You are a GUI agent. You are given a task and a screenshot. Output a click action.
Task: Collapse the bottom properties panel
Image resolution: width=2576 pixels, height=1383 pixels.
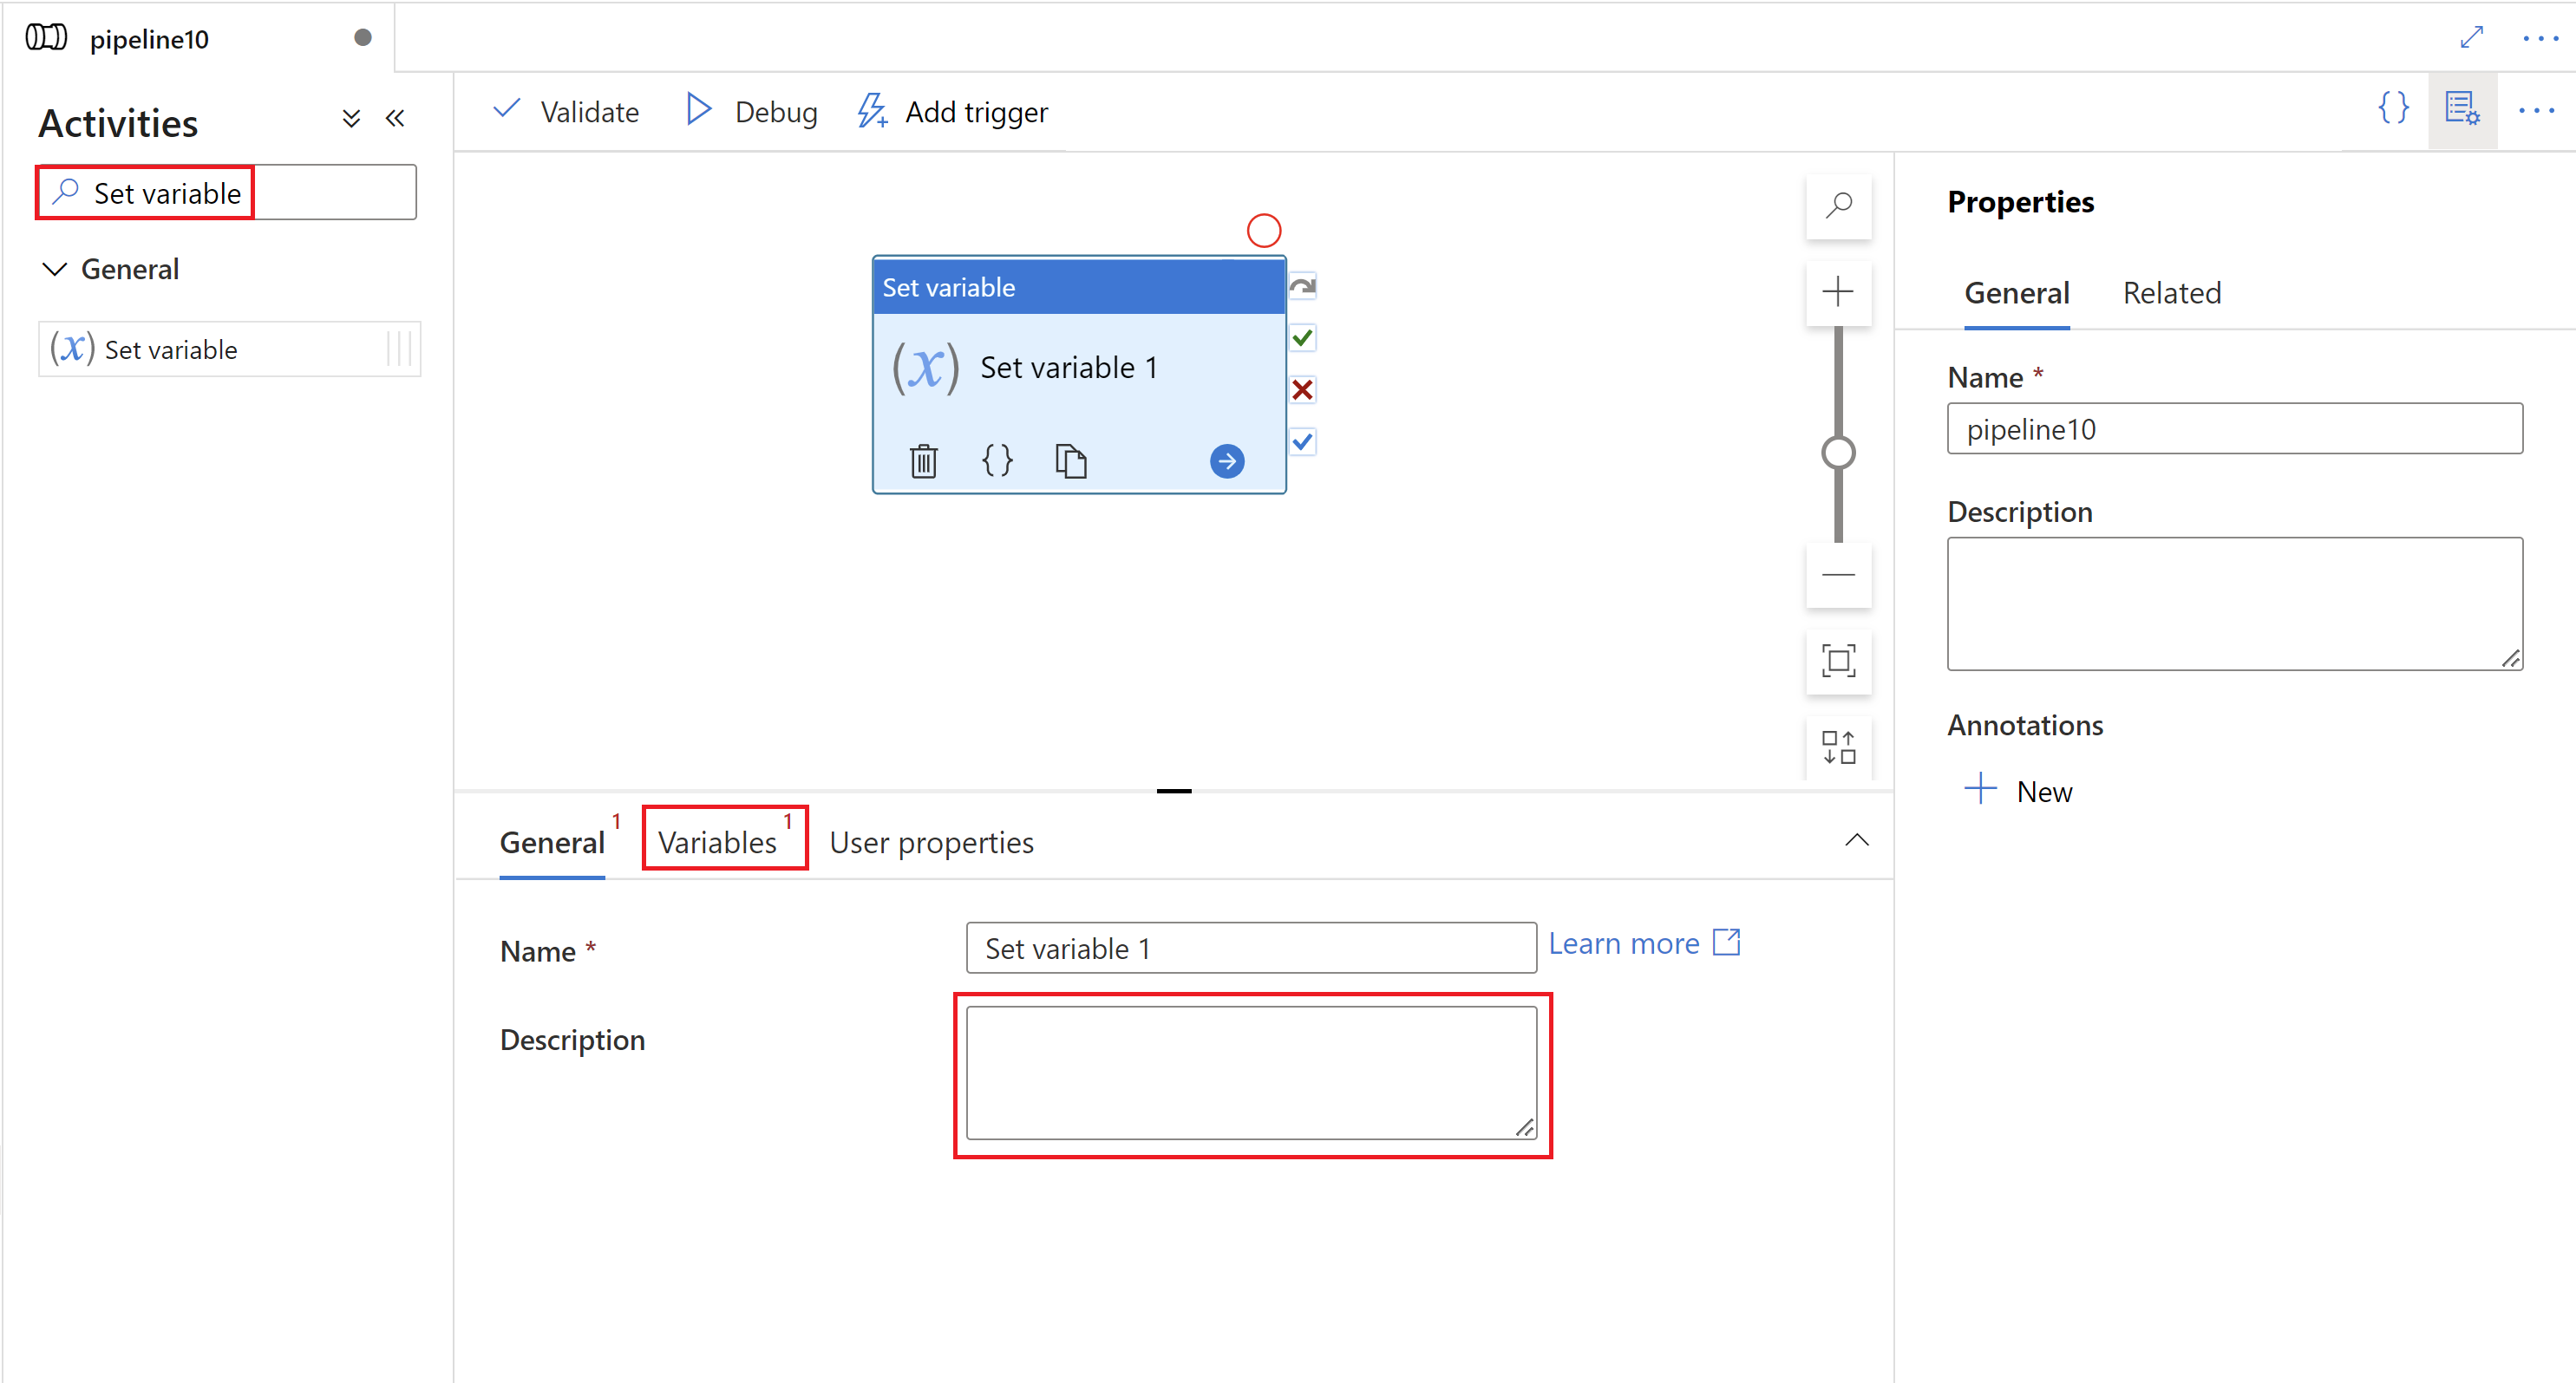(x=1859, y=841)
